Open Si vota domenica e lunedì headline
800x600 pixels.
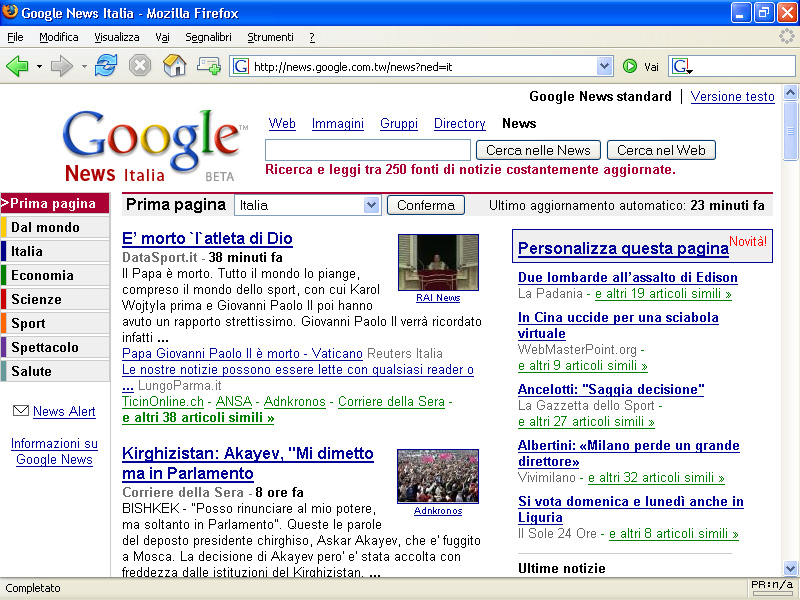click(x=631, y=509)
